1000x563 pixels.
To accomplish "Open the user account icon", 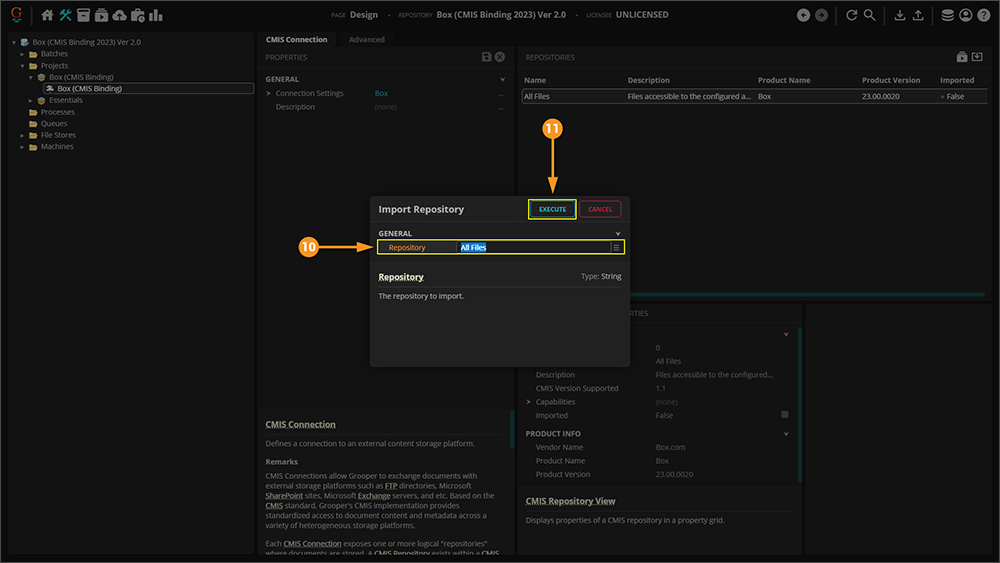I will (965, 15).
